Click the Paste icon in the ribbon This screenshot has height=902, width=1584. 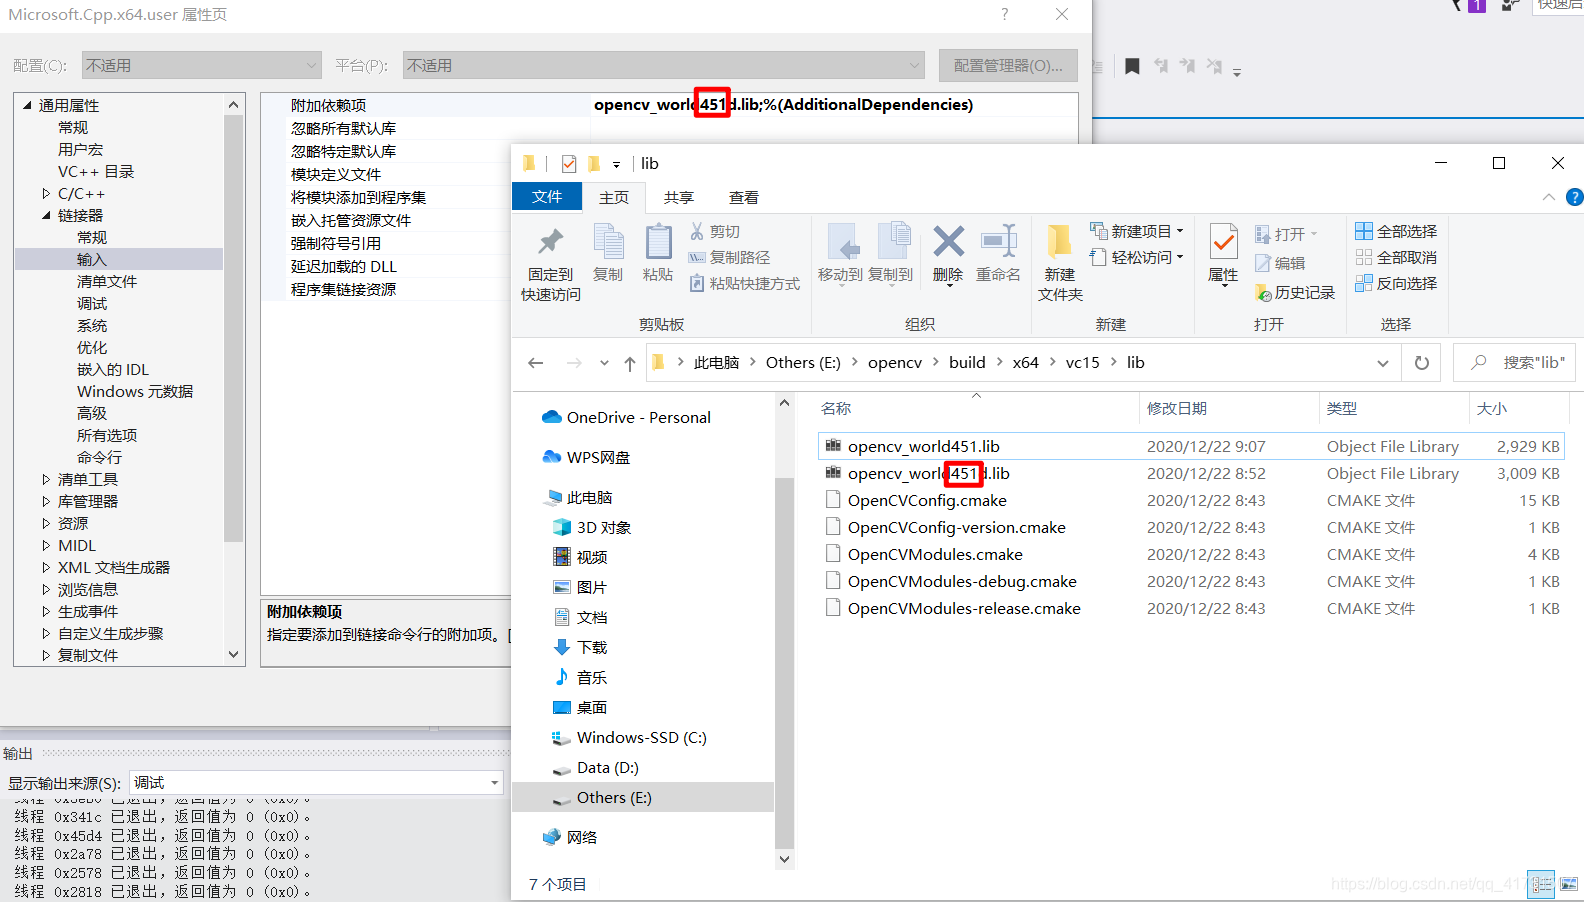coord(658,242)
